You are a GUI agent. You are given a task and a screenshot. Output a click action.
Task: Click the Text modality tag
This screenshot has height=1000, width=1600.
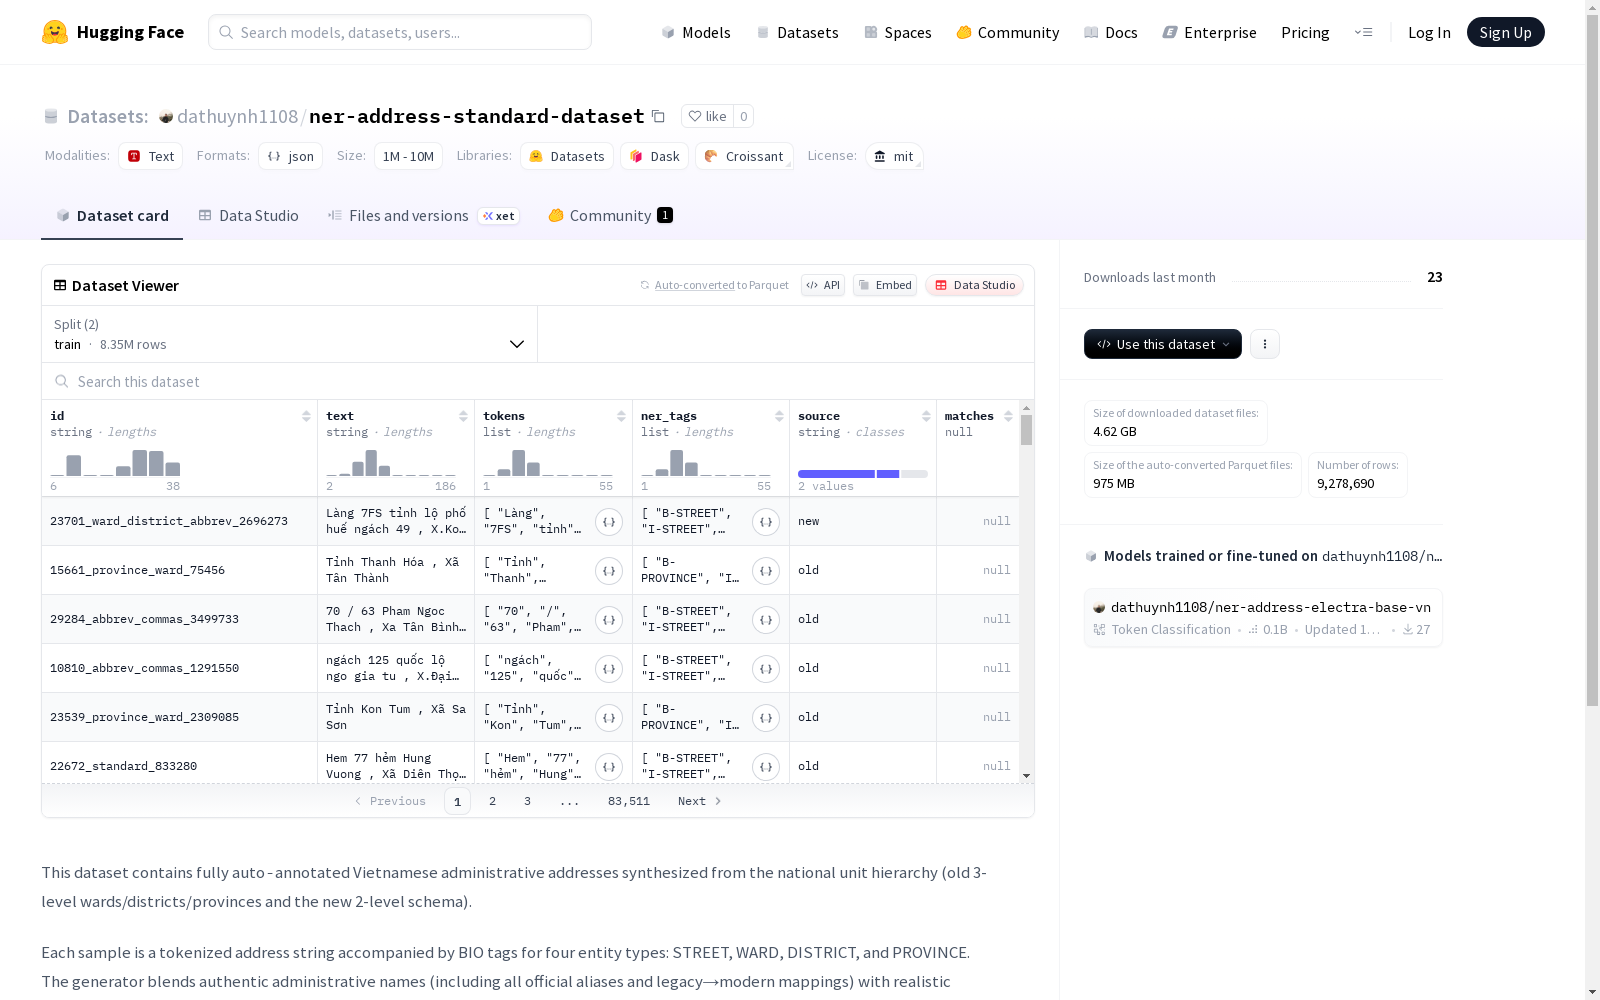pos(151,156)
